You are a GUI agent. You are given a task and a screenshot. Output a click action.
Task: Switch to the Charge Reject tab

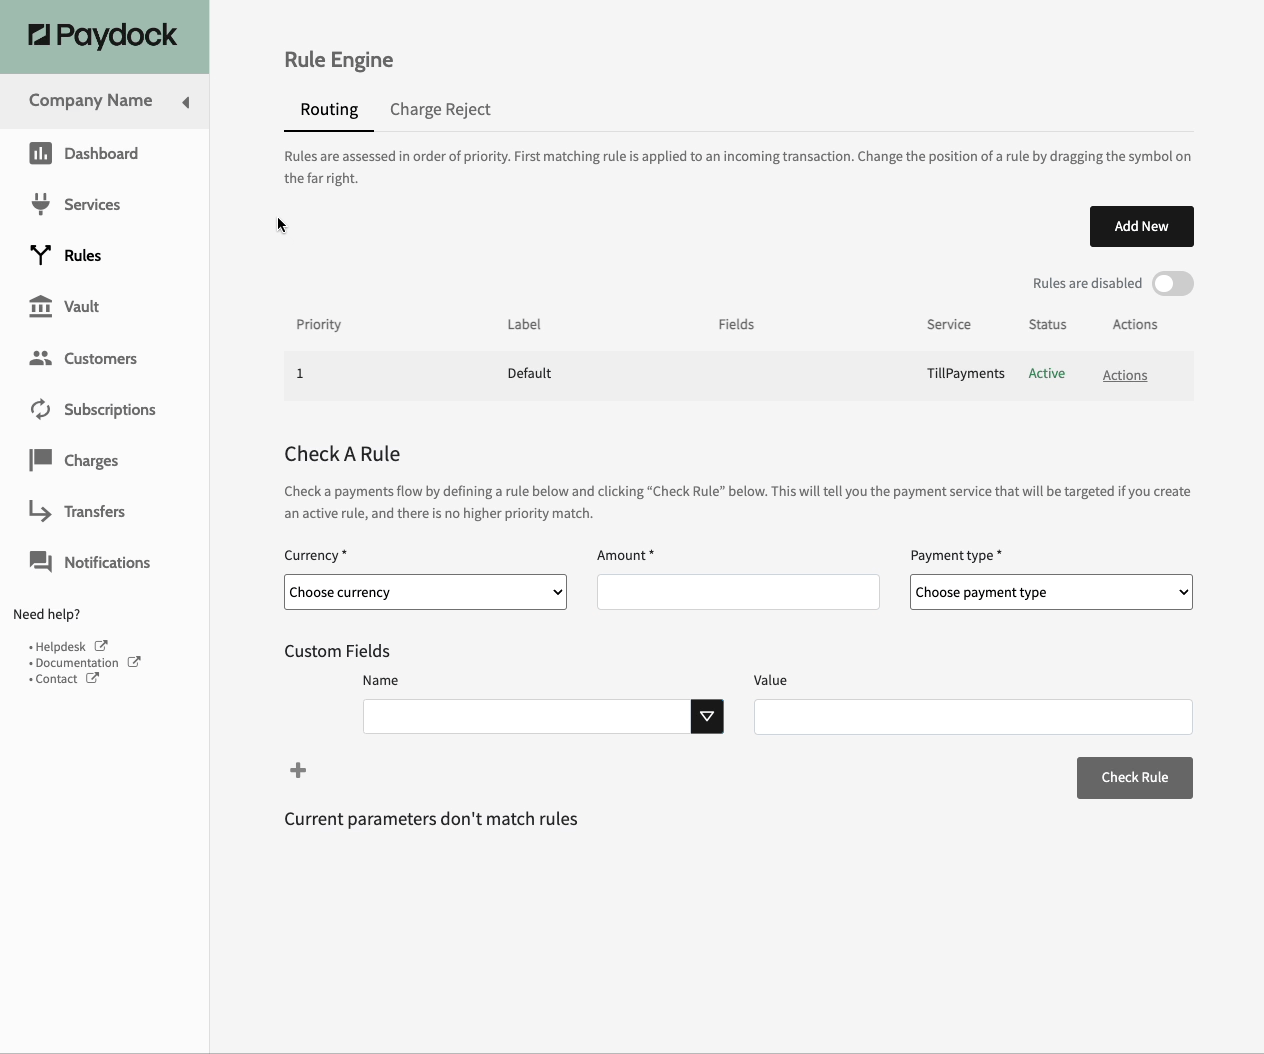pos(440,109)
